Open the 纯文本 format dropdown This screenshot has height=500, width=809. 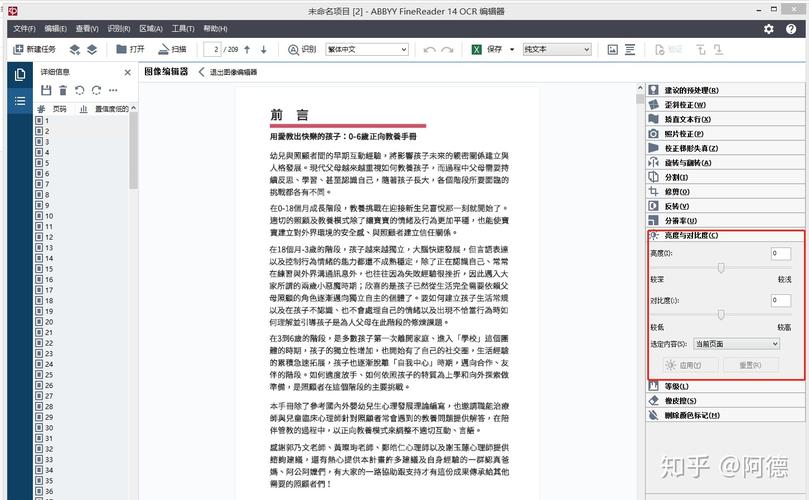[557, 50]
